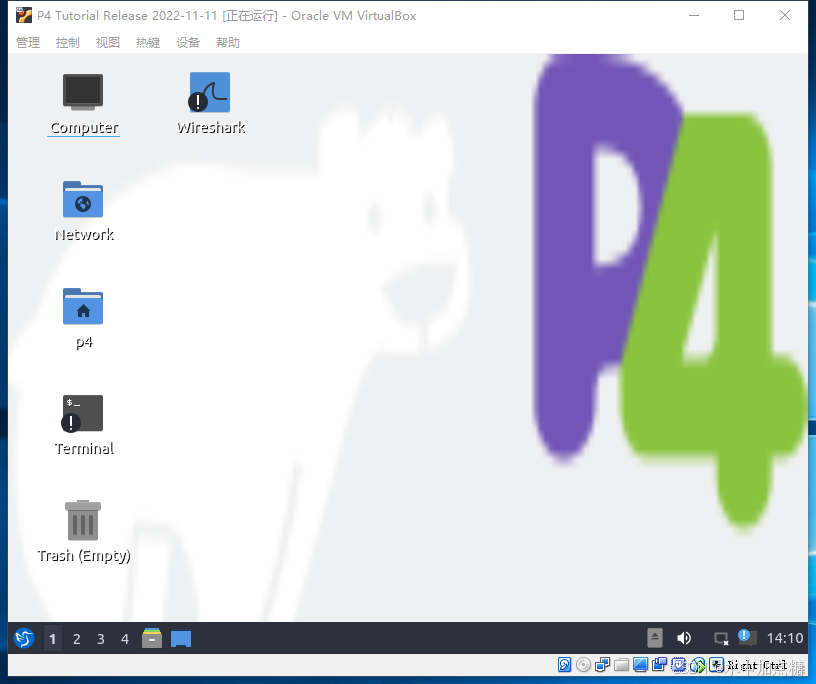Click the VirtualBox recording status icon

659,665
